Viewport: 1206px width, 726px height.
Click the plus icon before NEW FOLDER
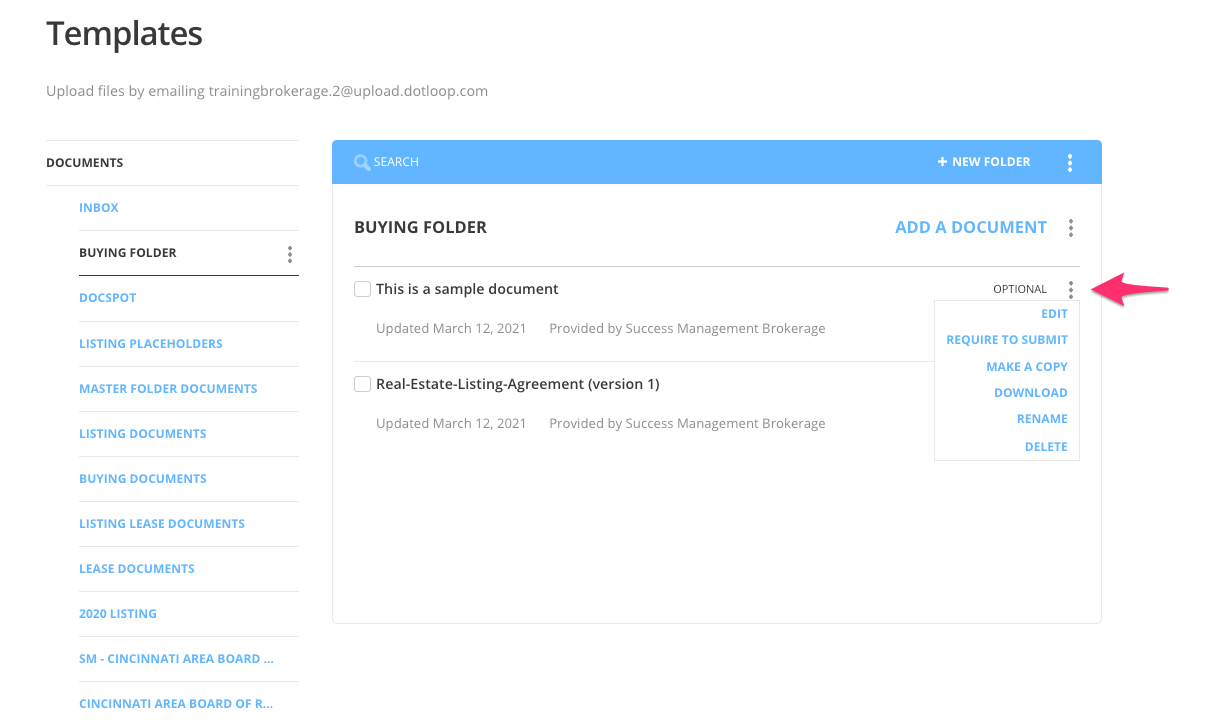click(x=940, y=161)
